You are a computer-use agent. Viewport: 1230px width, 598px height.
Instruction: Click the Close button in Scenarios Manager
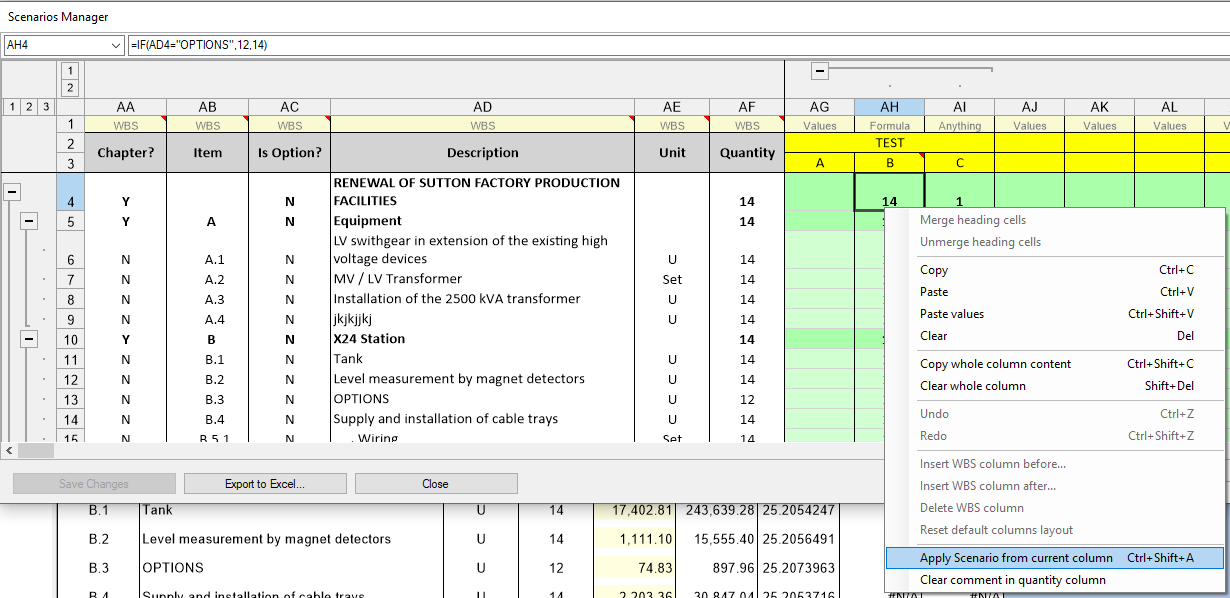coord(435,484)
